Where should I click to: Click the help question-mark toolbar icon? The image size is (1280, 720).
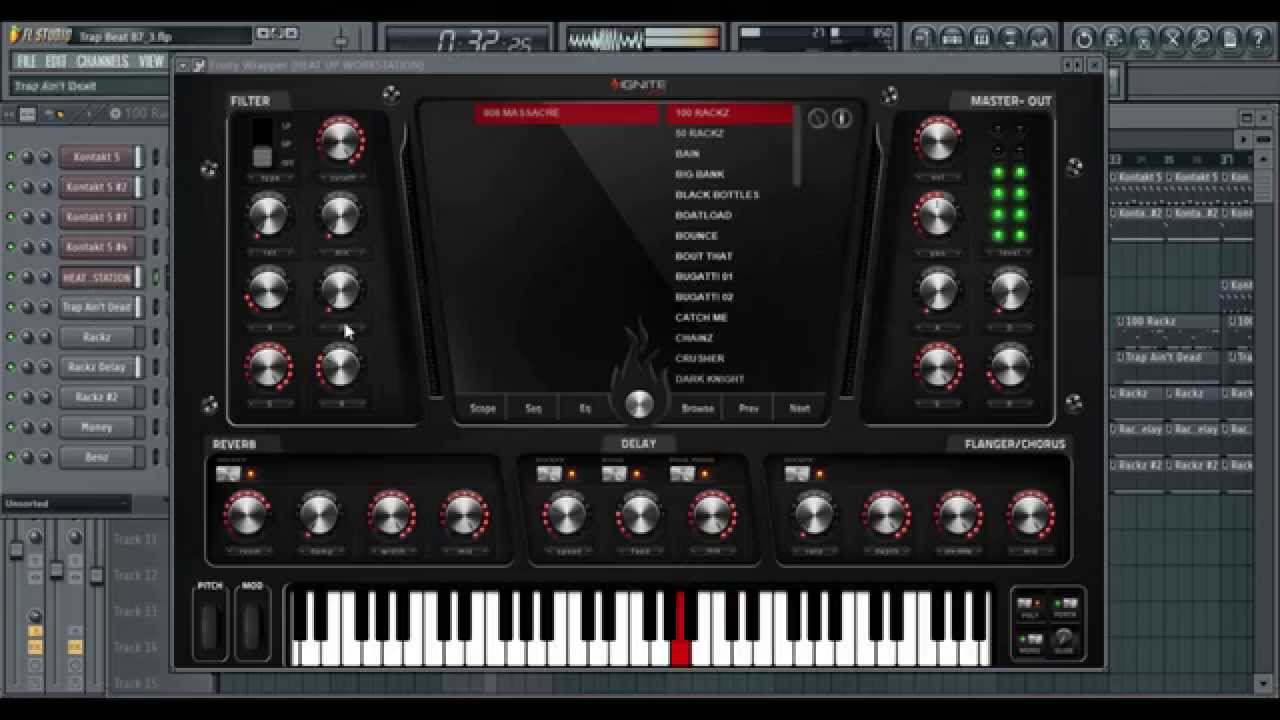coord(1260,39)
